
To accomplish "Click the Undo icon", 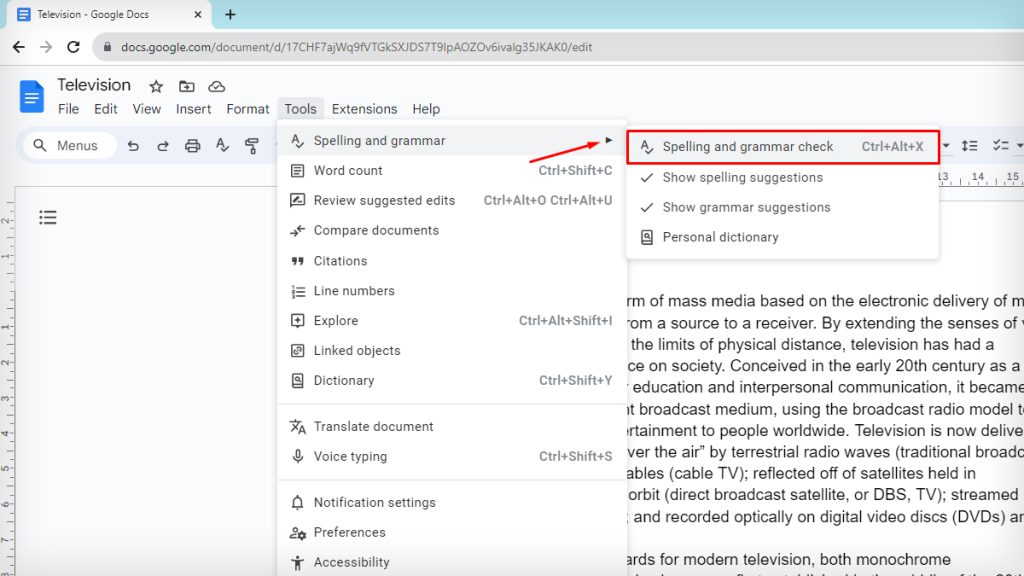I will 135,145.
